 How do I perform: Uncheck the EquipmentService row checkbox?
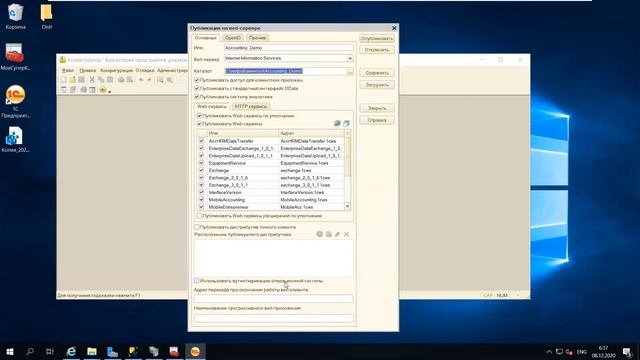[x=202, y=163]
